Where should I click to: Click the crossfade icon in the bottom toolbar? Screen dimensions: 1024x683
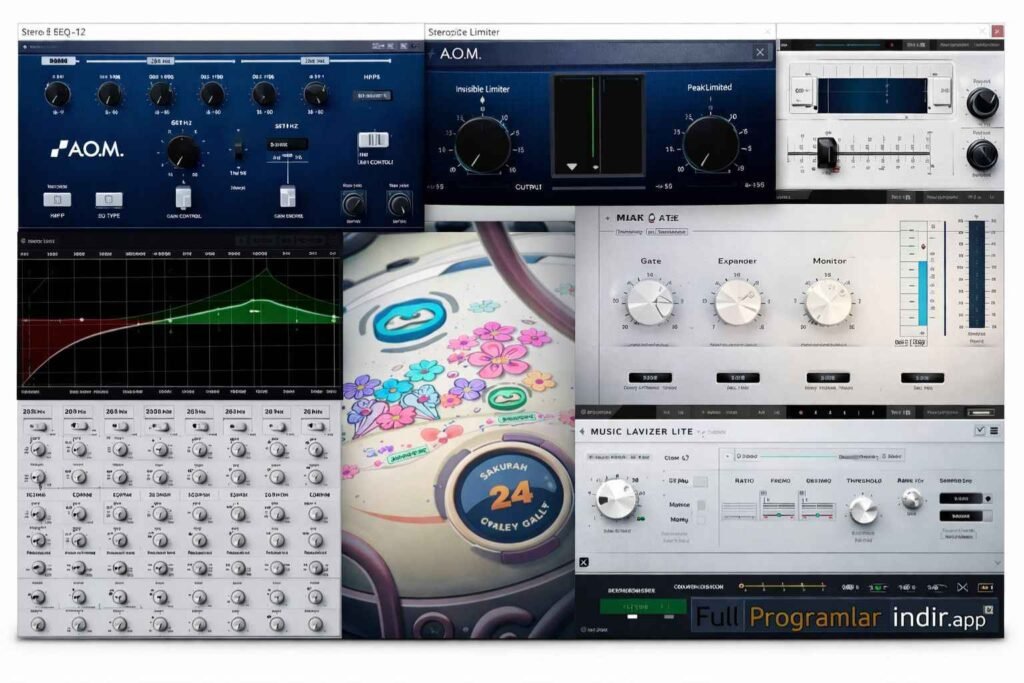(x=961, y=587)
